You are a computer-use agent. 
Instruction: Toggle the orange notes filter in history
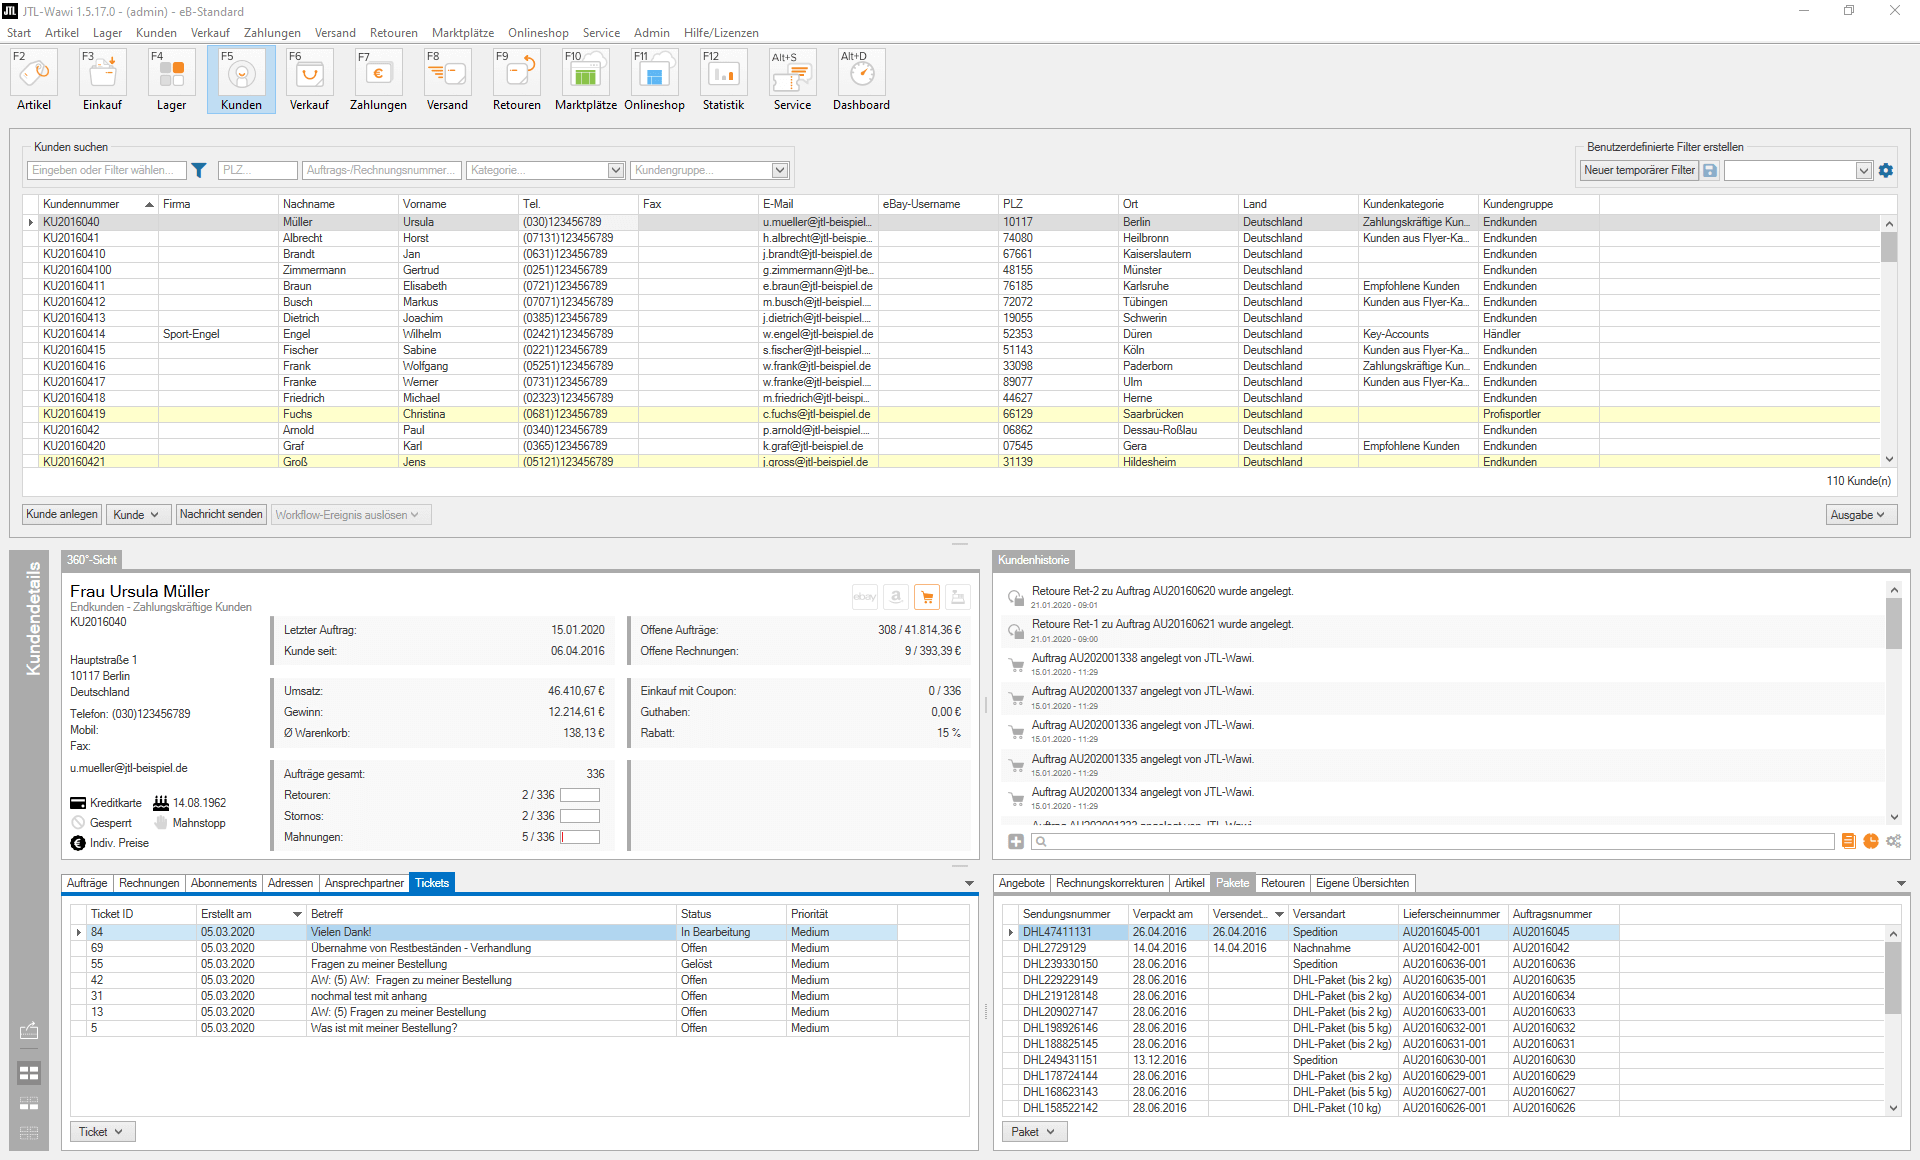click(1848, 842)
